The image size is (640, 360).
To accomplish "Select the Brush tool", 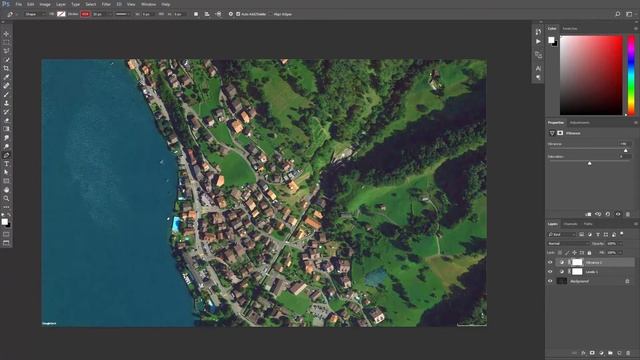I will pos(6,94).
